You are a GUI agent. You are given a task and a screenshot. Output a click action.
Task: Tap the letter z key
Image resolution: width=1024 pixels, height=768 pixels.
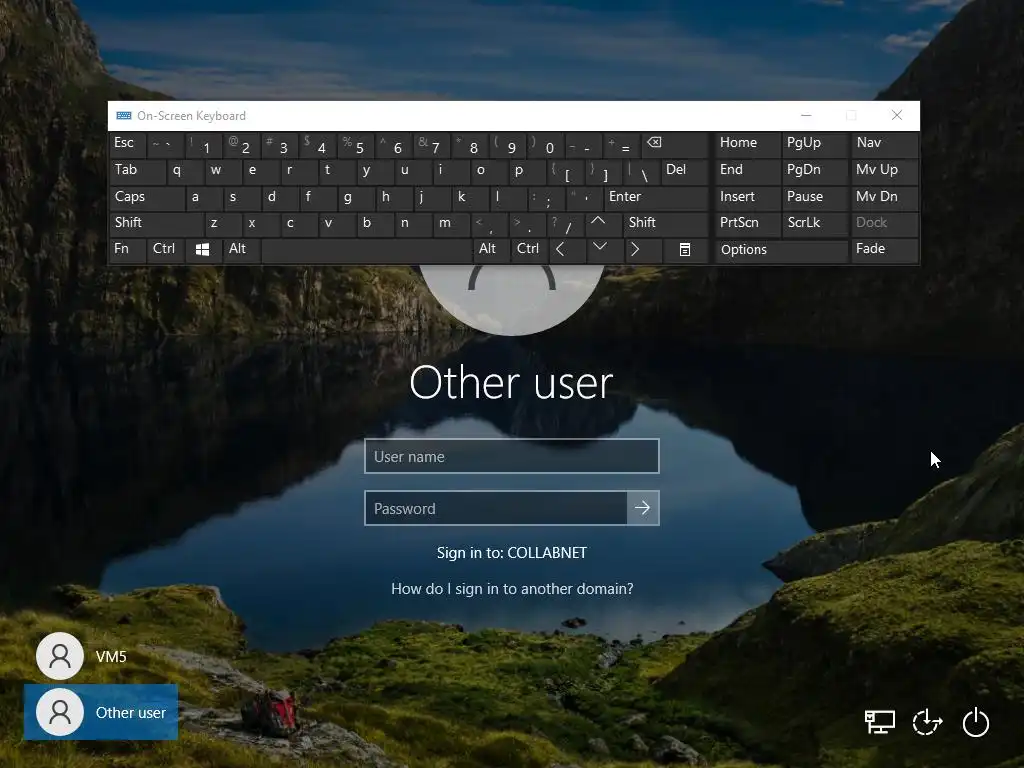[223, 223]
